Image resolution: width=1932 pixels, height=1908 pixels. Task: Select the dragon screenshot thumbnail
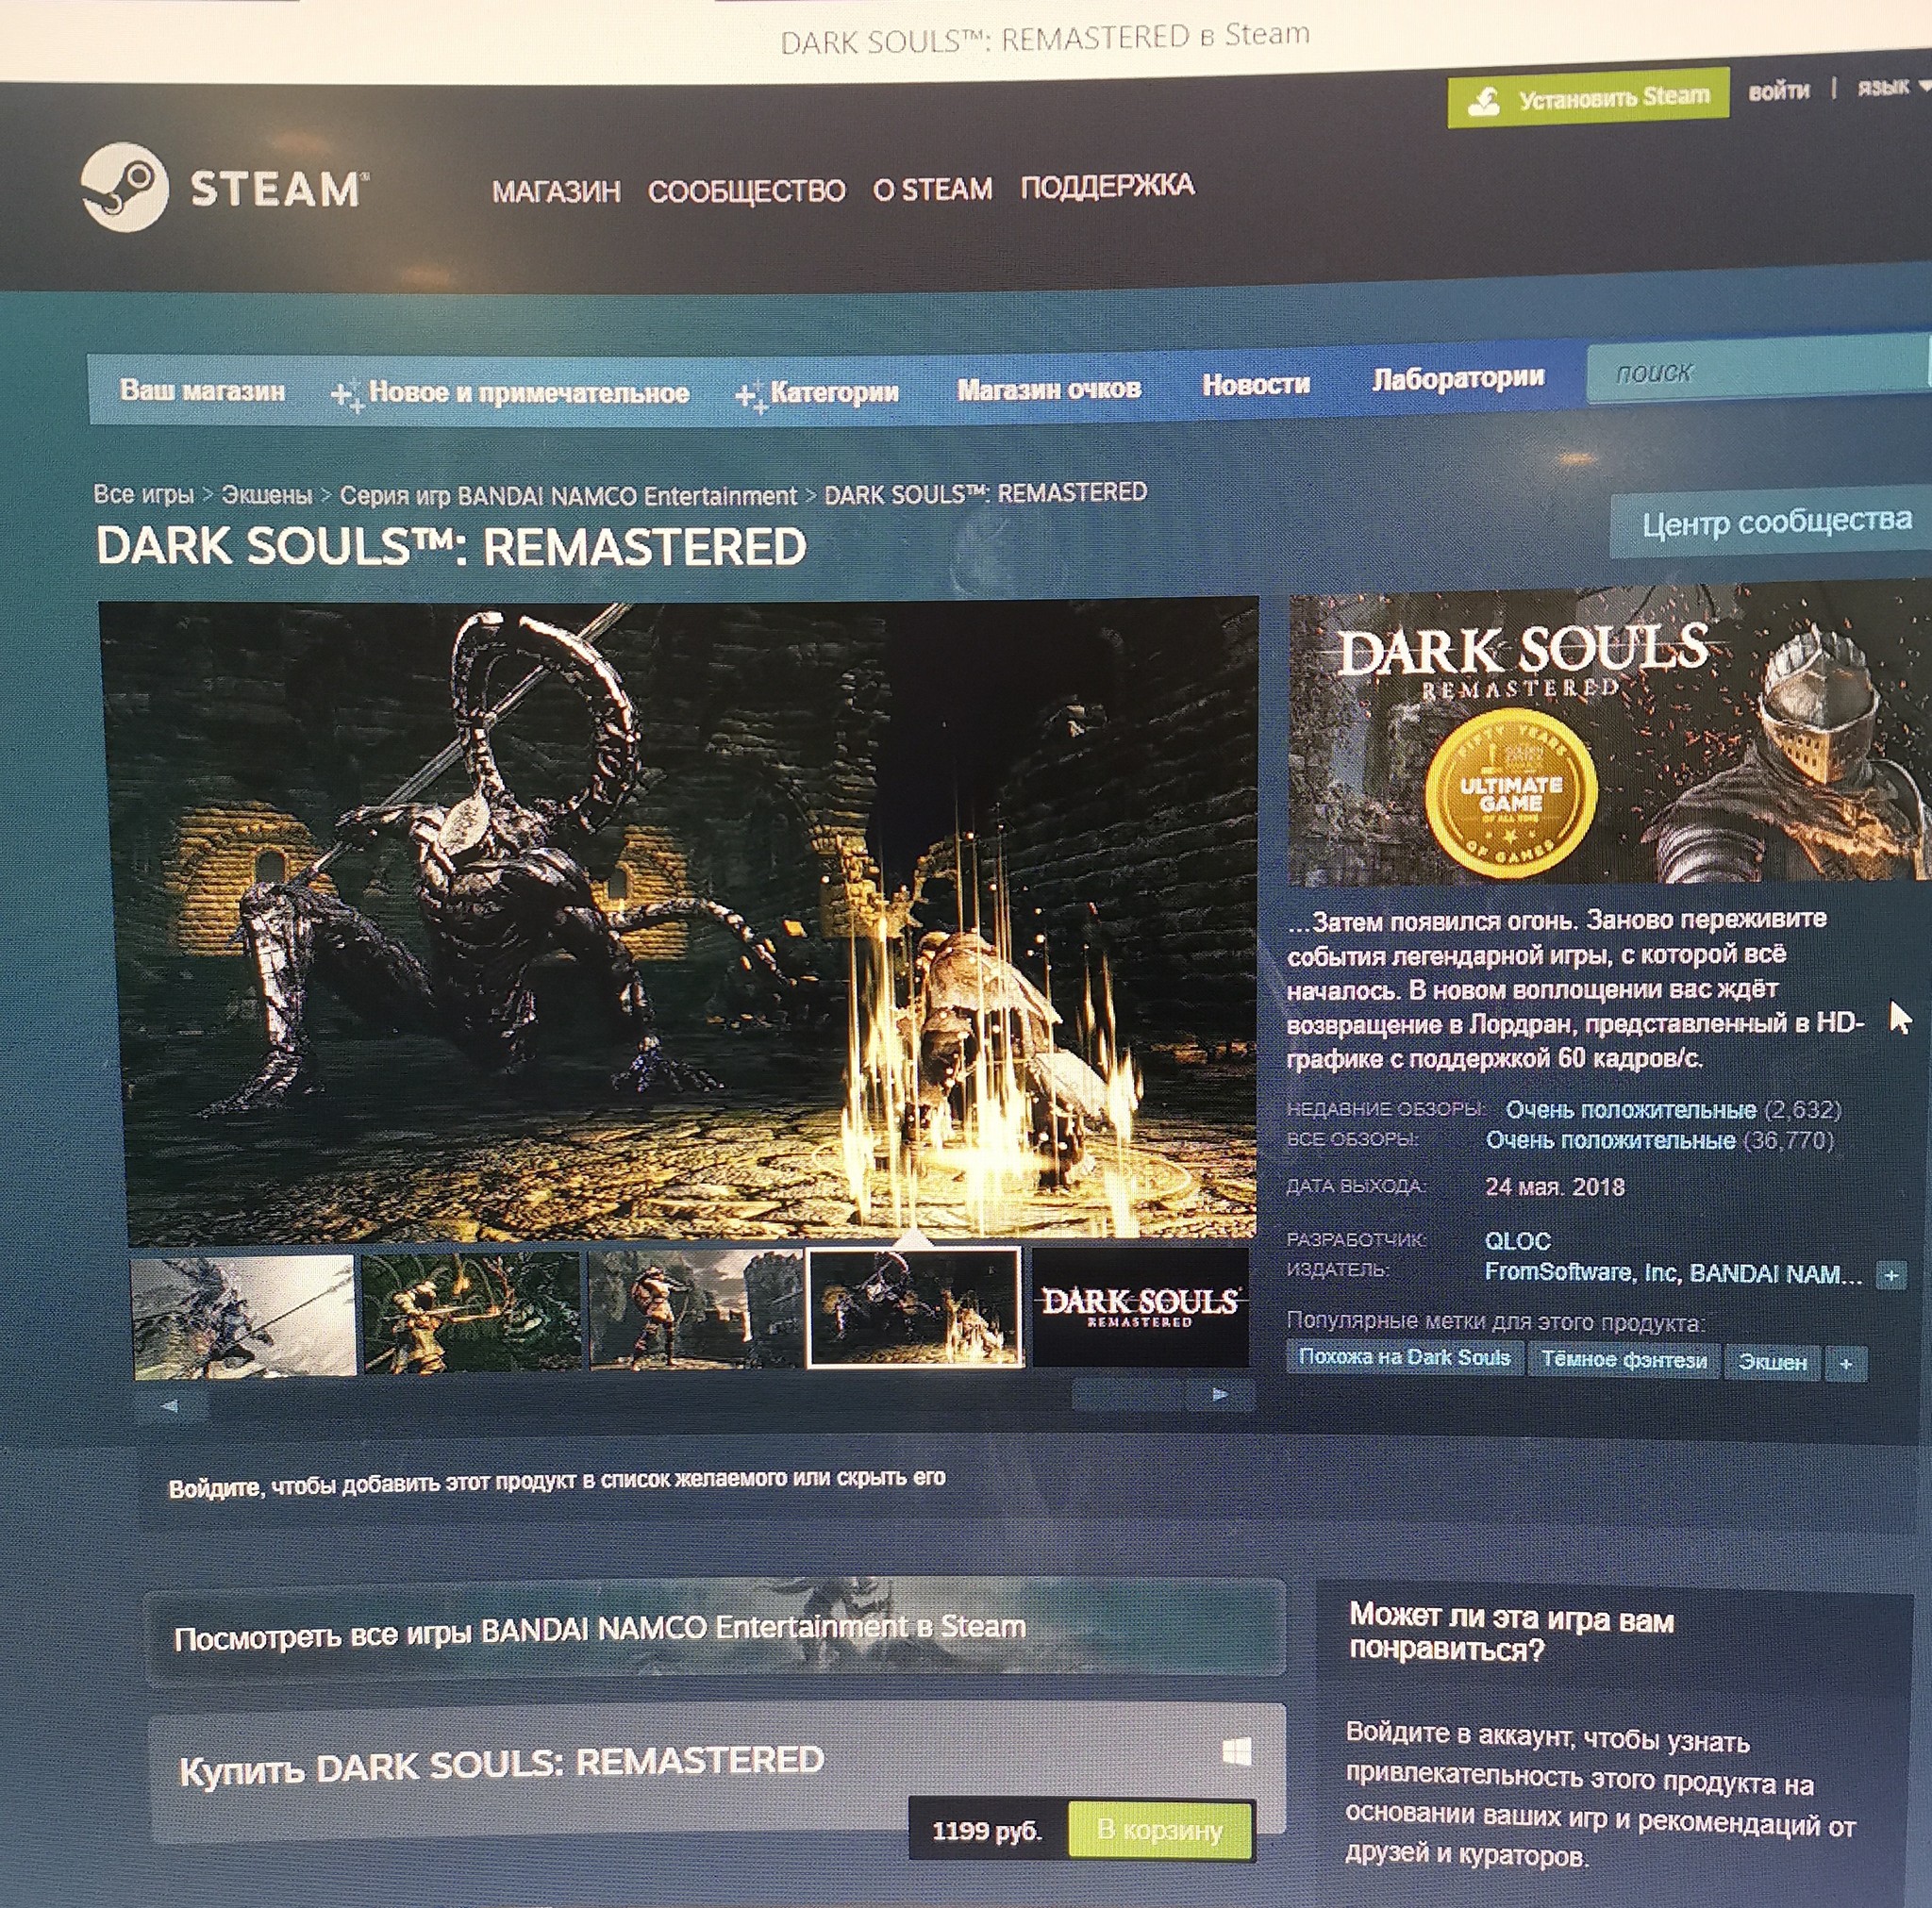(x=244, y=1316)
